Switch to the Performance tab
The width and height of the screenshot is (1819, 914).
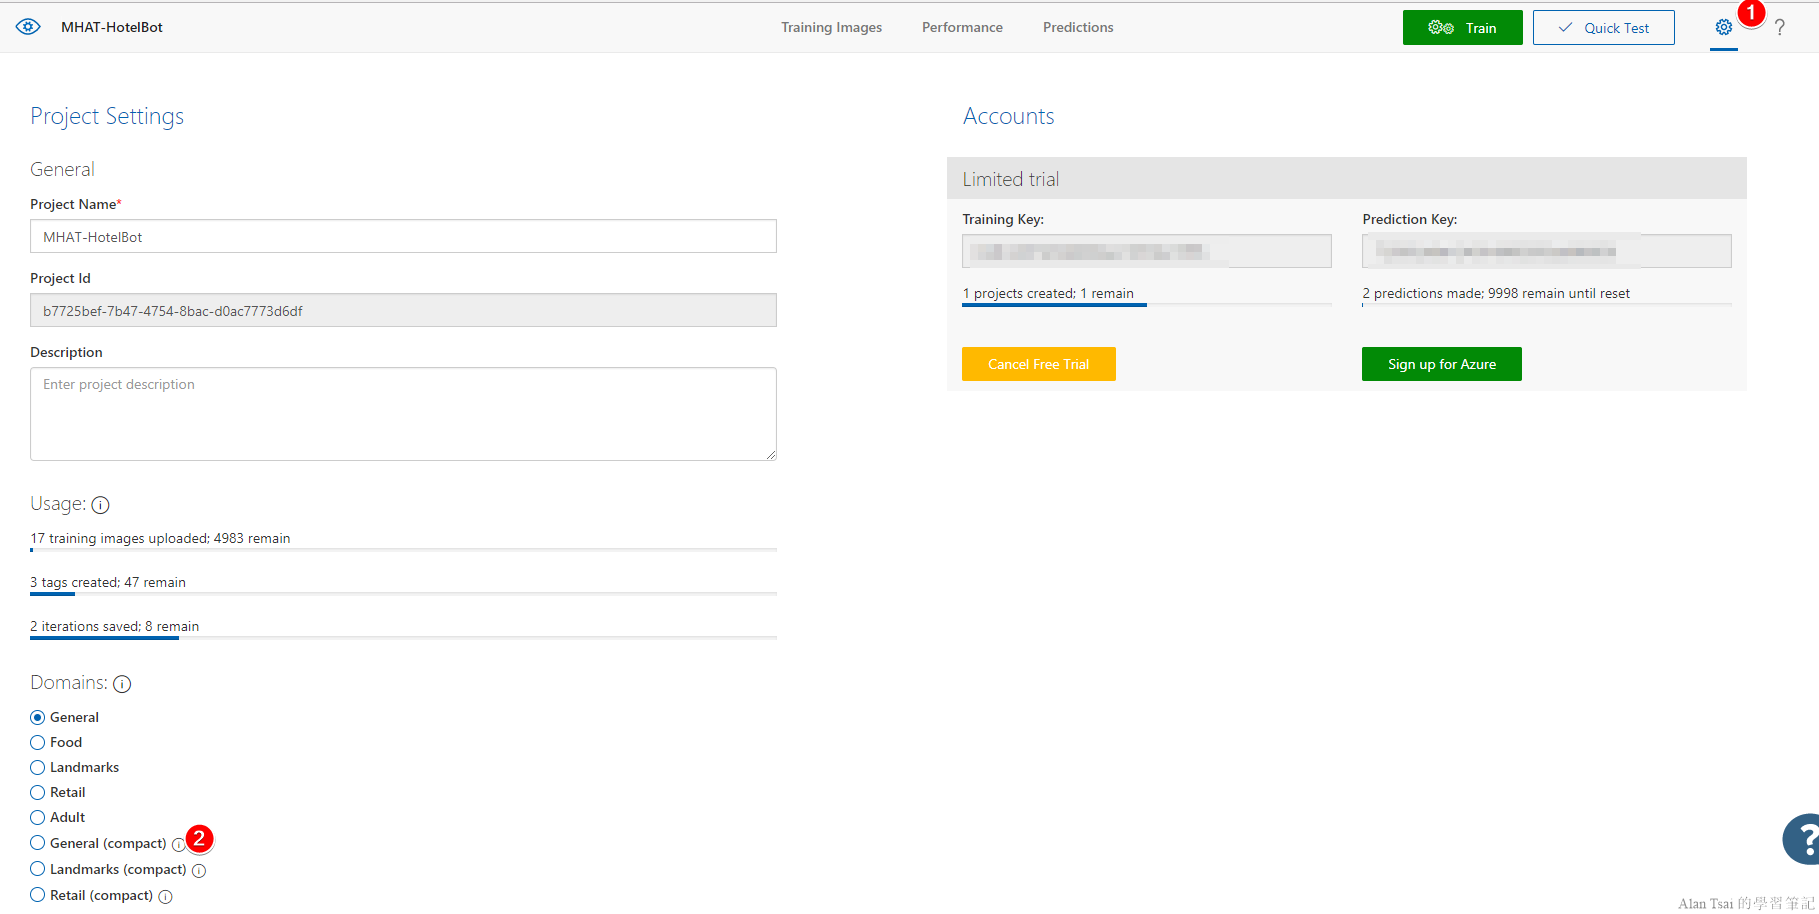point(962,27)
